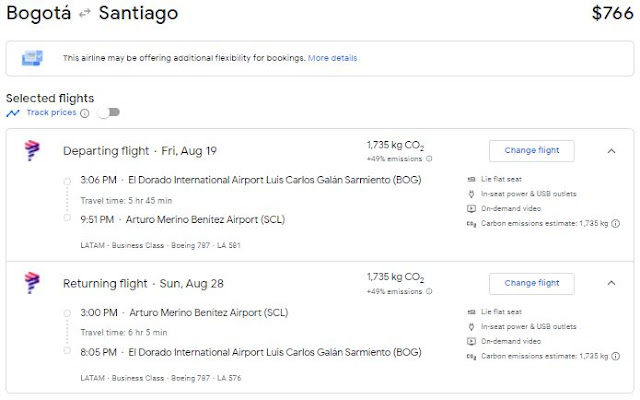Click the Track prices info icon
Image resolution: width=640 pixels, height=400 pixels.
tap(84, 113)
